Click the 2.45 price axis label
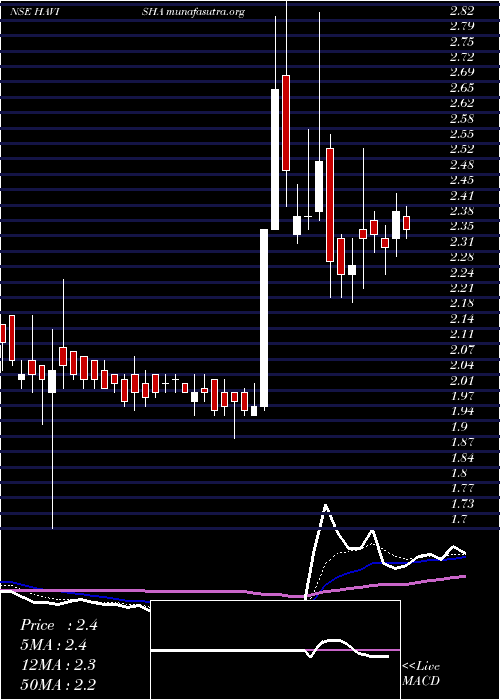500x700 pixels. click(x=462, y=180)
